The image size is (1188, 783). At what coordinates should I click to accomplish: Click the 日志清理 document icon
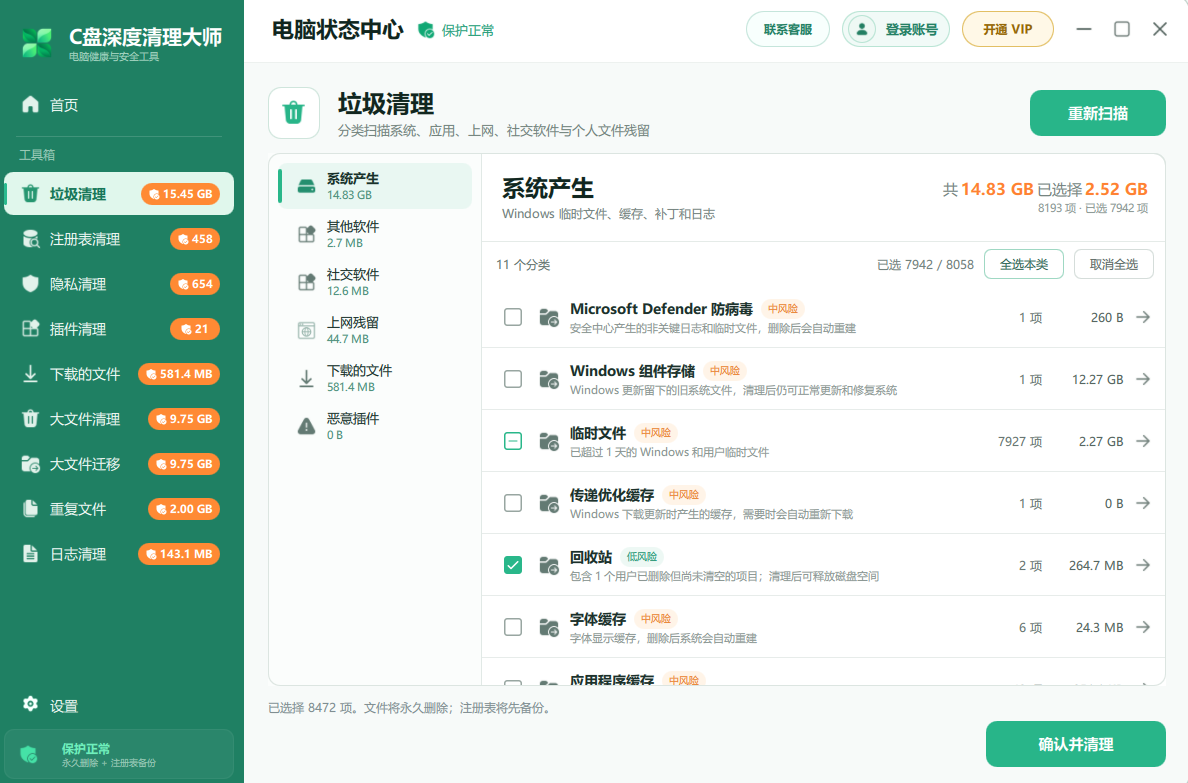tap(30, 554)
